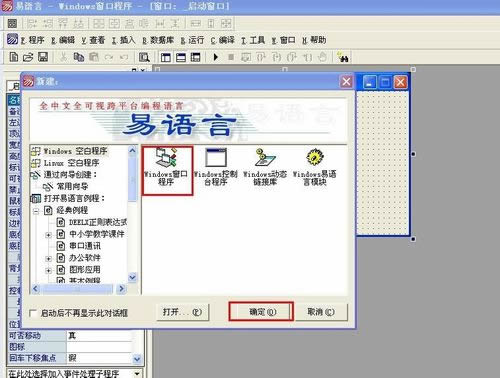Click tree list scroll-up arrow
Screen dimensions: 500x378
click(132, 151)
